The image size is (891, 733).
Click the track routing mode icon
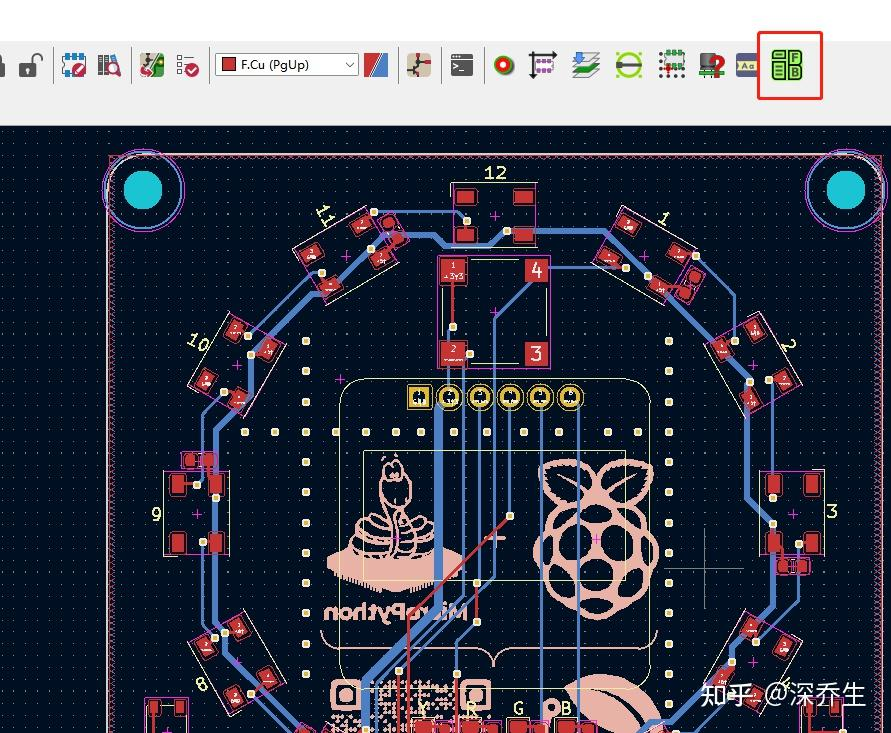[x=418, y=64]
